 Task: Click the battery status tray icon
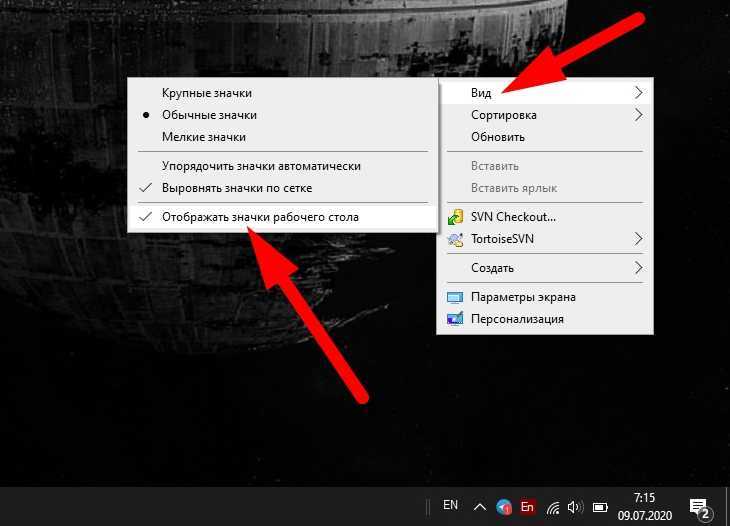point(600,507)
